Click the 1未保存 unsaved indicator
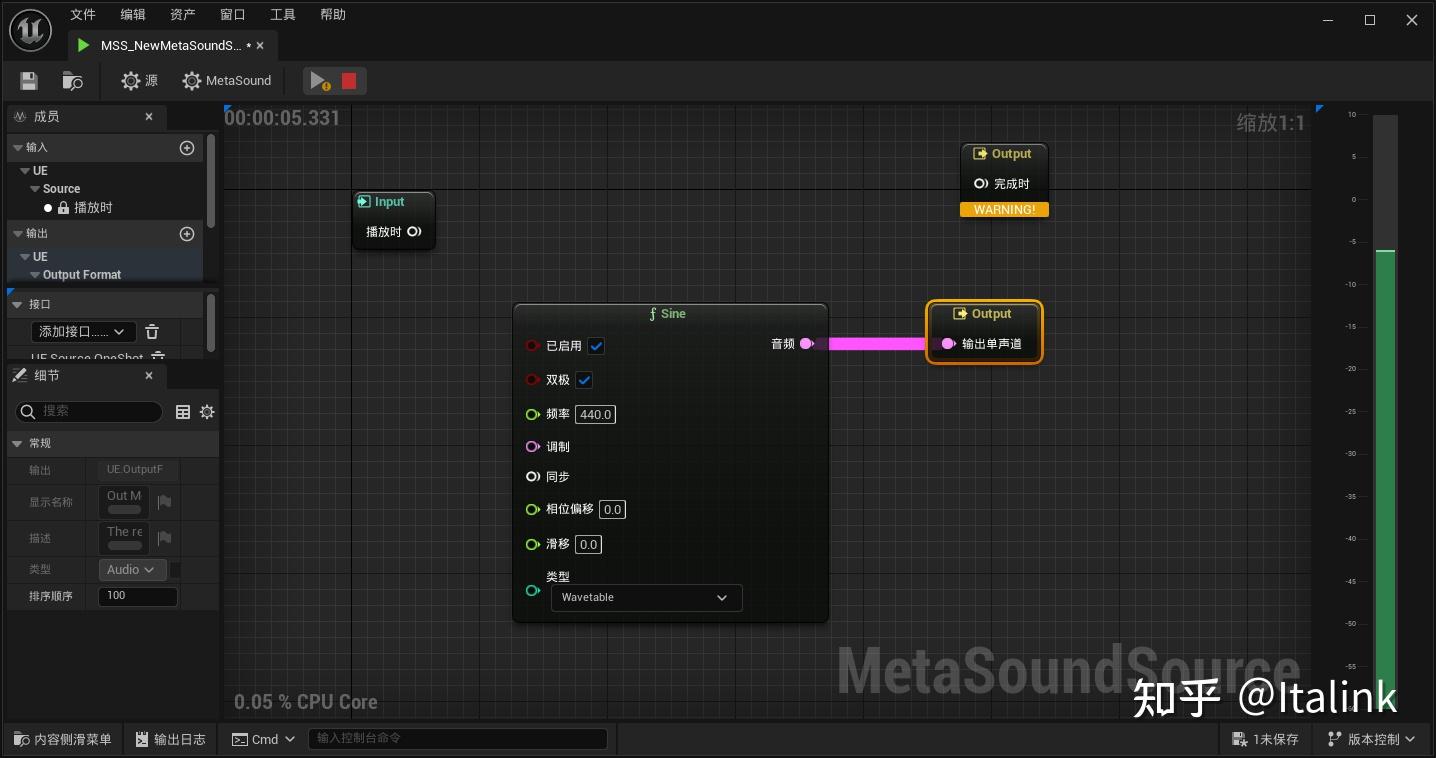The width and height of the screenshot is (1436, 758). pyautogui.click(x=1266, y=740)
